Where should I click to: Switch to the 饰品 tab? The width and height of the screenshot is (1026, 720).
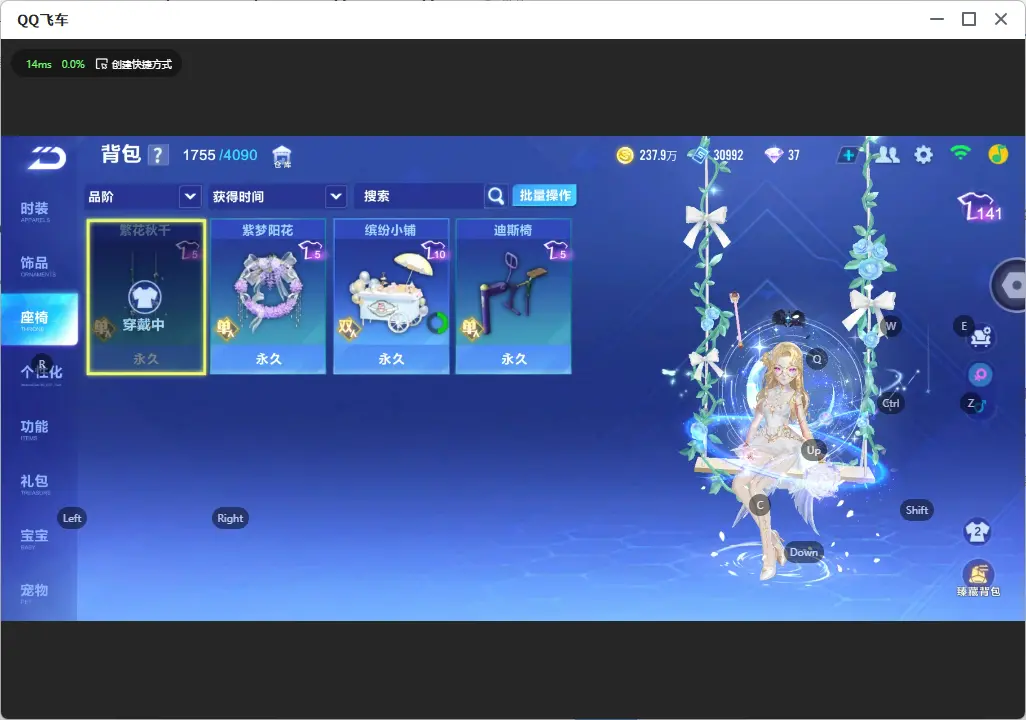(34, 265)
